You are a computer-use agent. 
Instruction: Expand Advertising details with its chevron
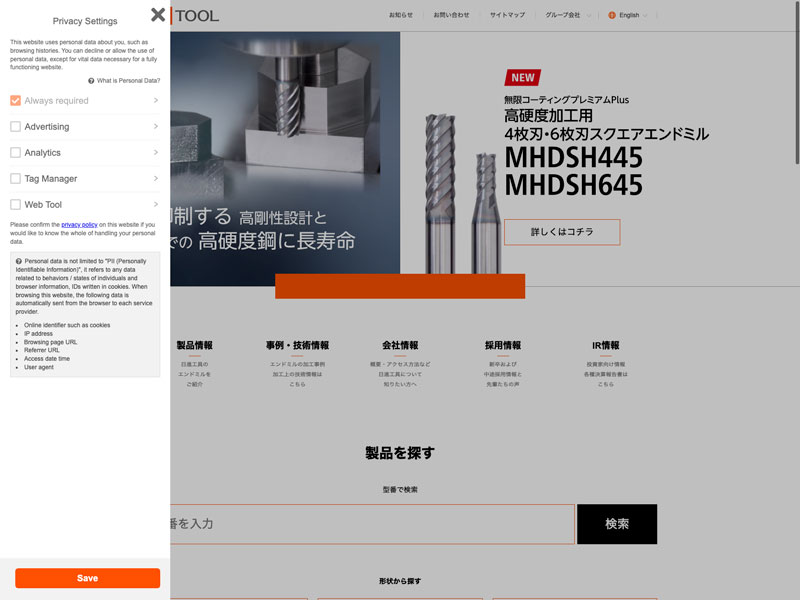(x=156, y=127)
